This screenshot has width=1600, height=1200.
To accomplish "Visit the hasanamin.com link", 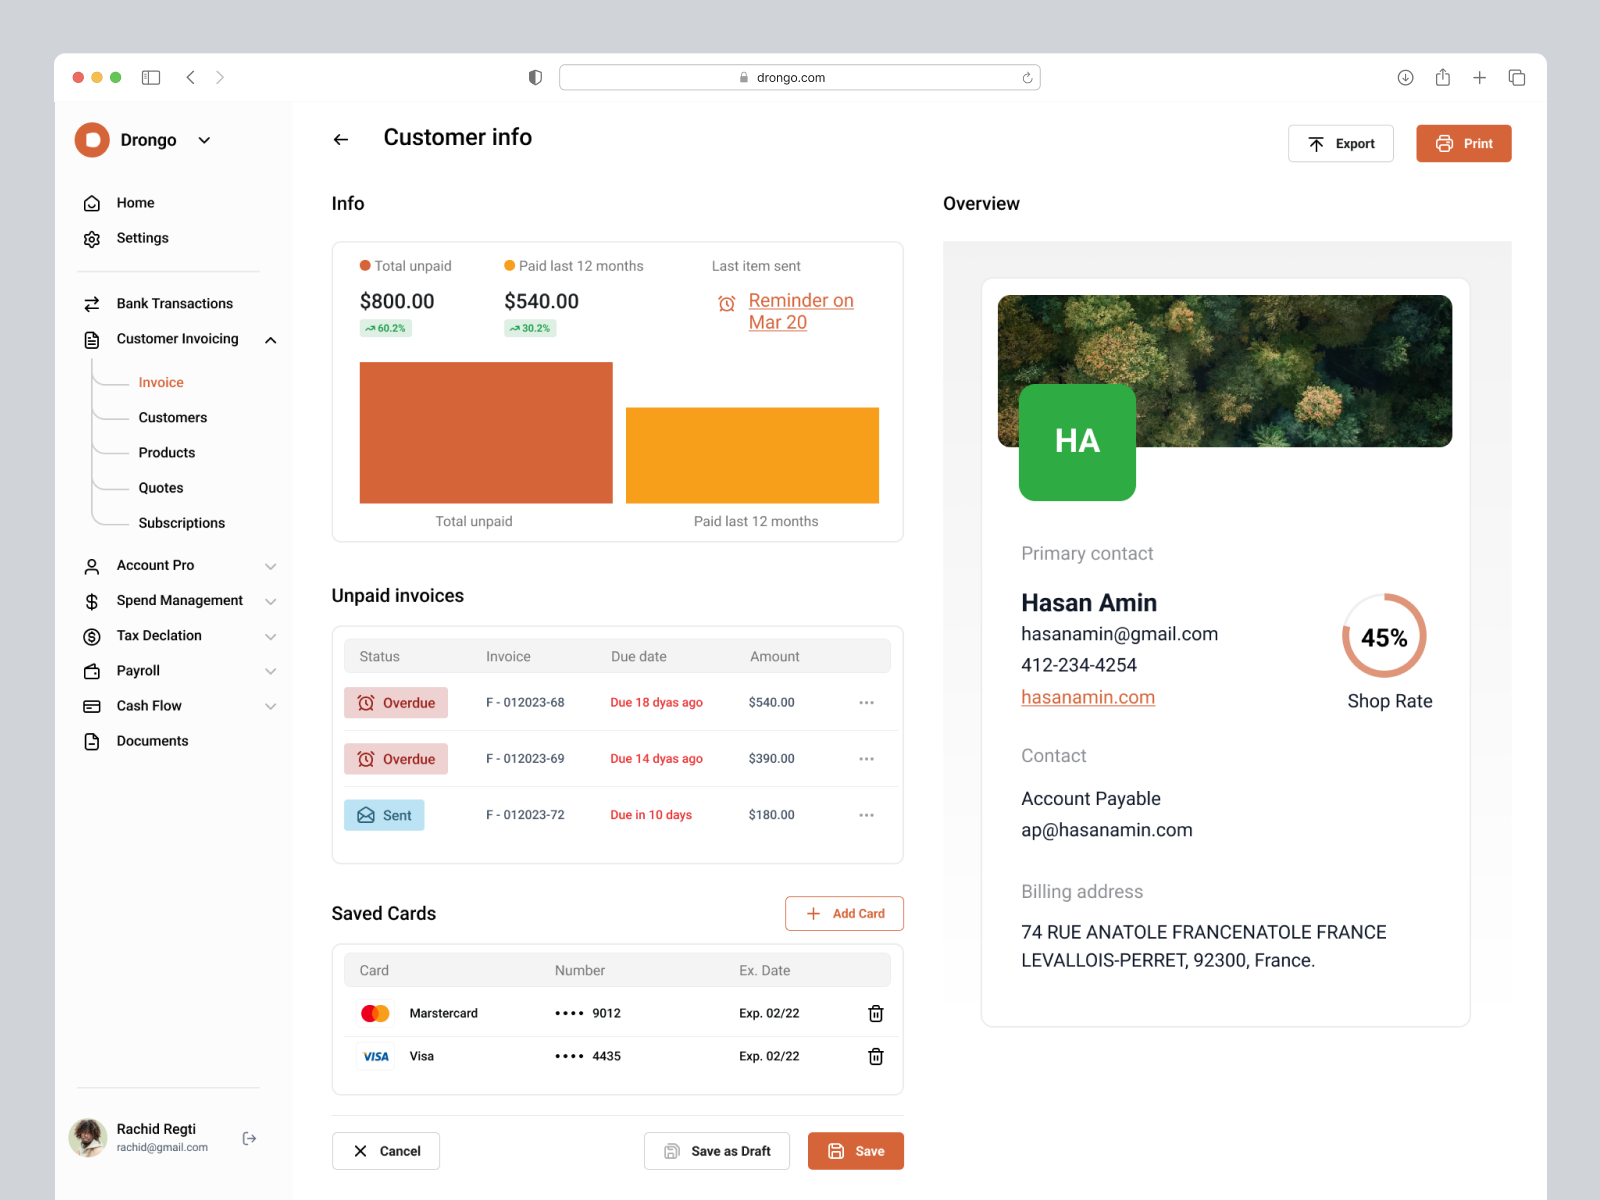I will click(1088, 697).
